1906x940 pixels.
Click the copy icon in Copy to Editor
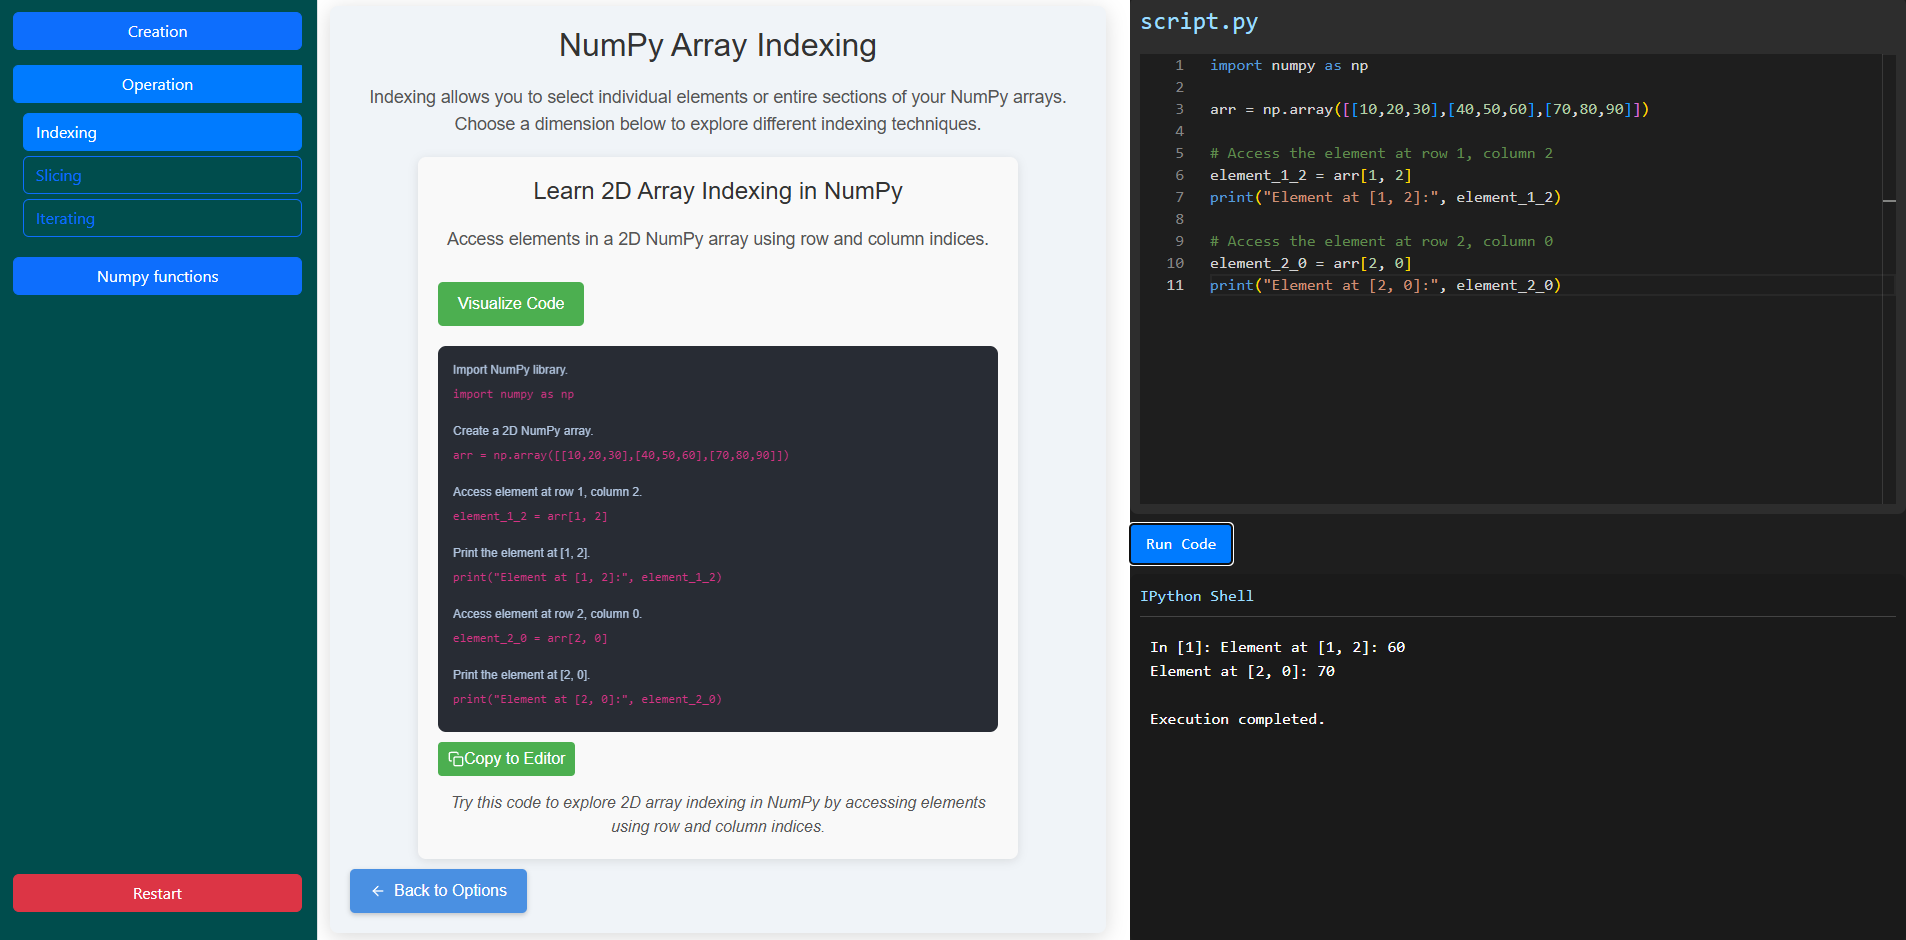tap(456, 759)
